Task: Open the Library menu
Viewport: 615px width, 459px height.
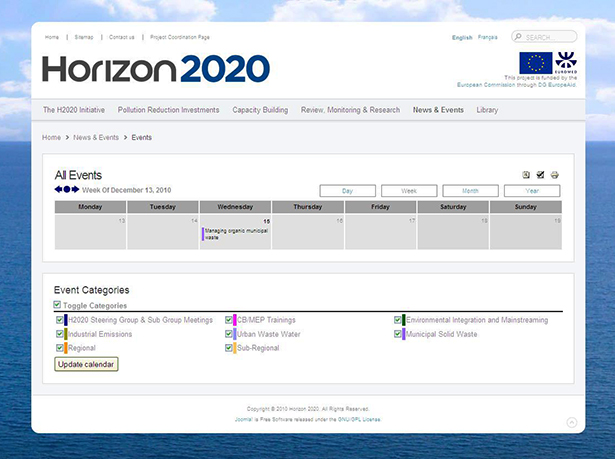Action: [x=487, y=110]
